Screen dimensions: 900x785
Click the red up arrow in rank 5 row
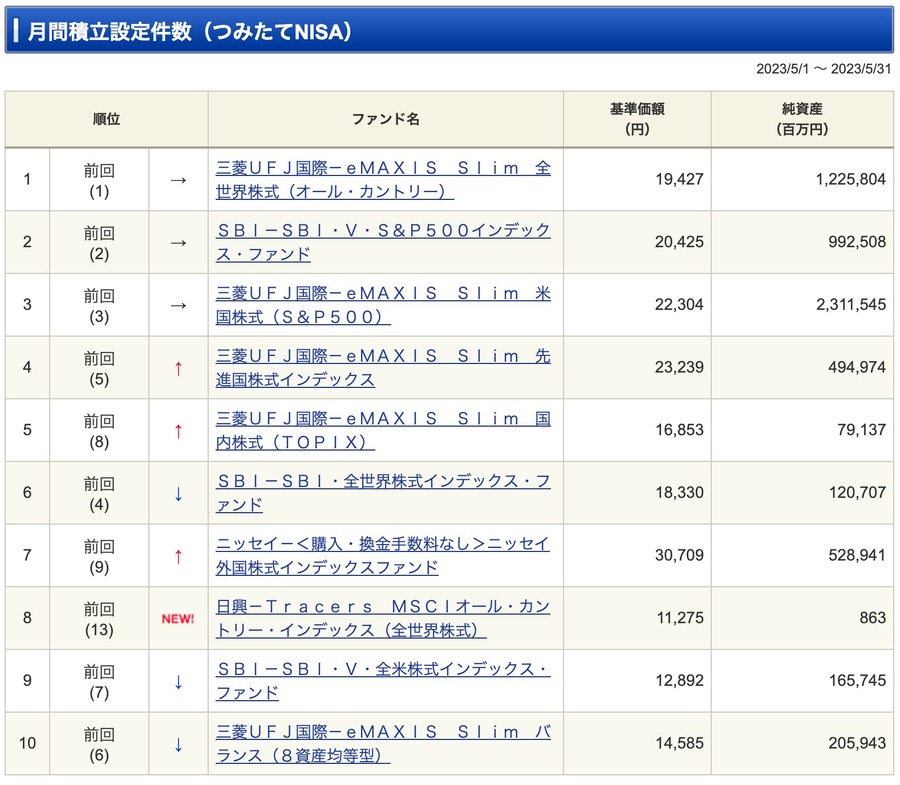tap(178, 431)
